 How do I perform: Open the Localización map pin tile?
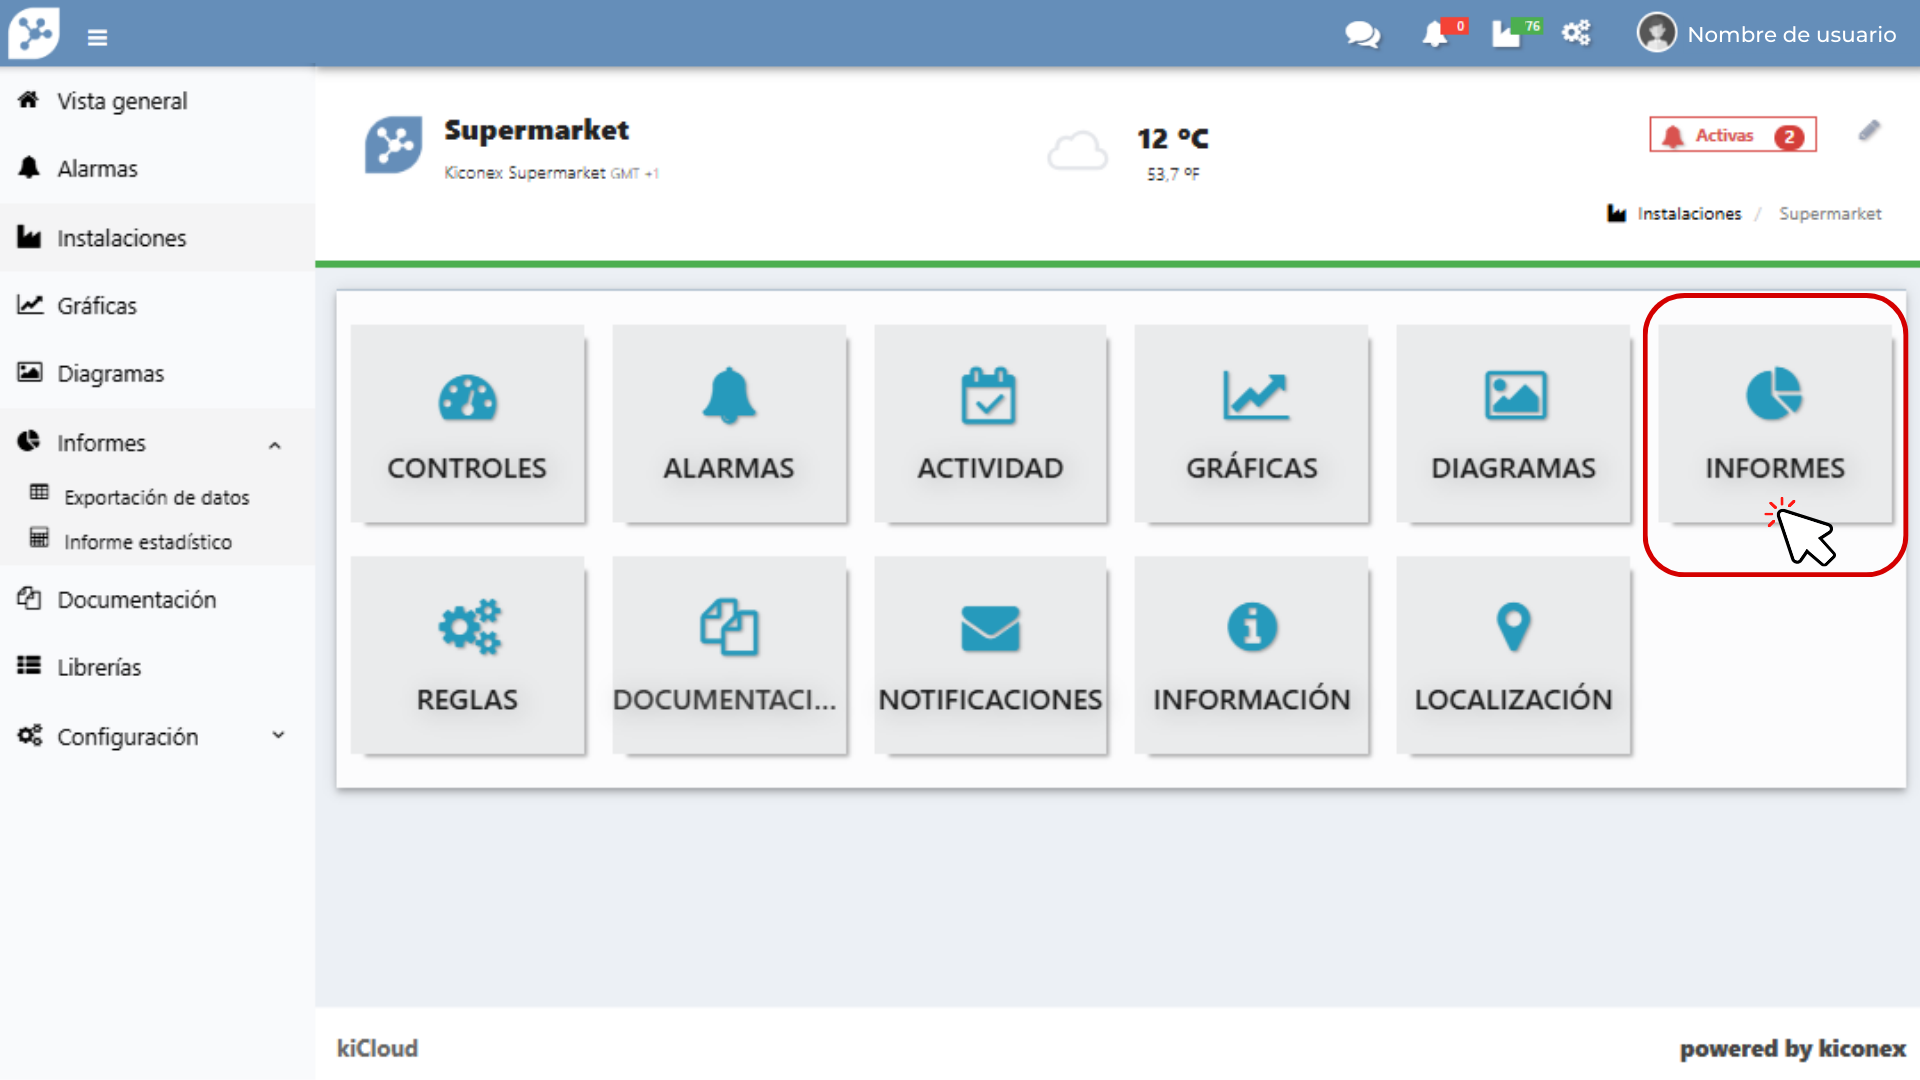[1513, 655]
